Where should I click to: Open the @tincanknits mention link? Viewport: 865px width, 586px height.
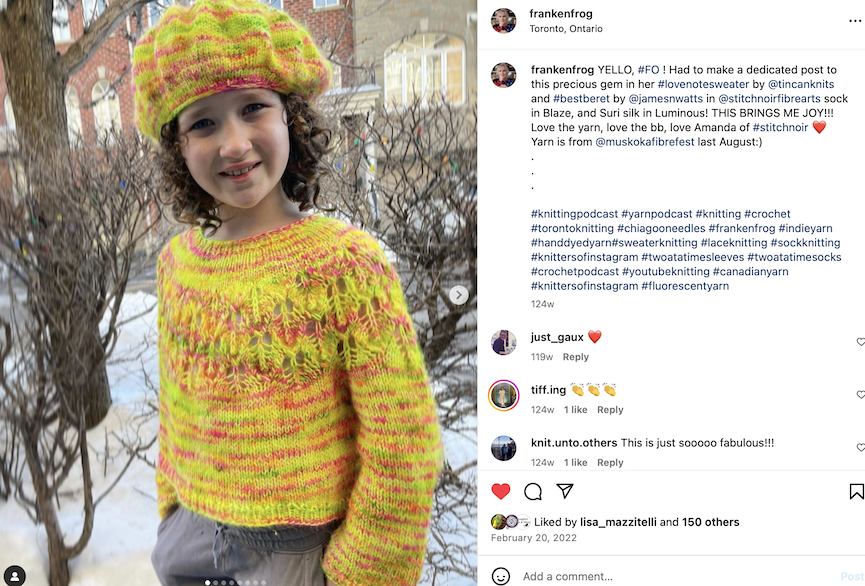pyautogui.click(x=801, y=84)
